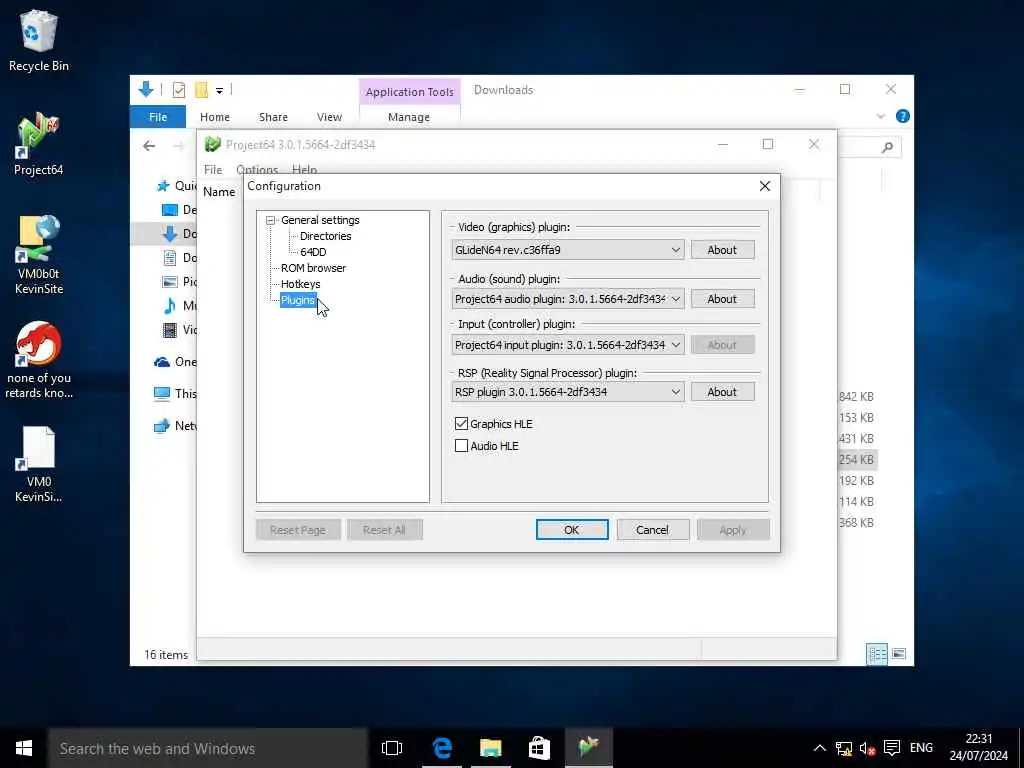Screen dimensions: 1024x768
Task: Open the Project64 File menu
Action: [213, 169]
